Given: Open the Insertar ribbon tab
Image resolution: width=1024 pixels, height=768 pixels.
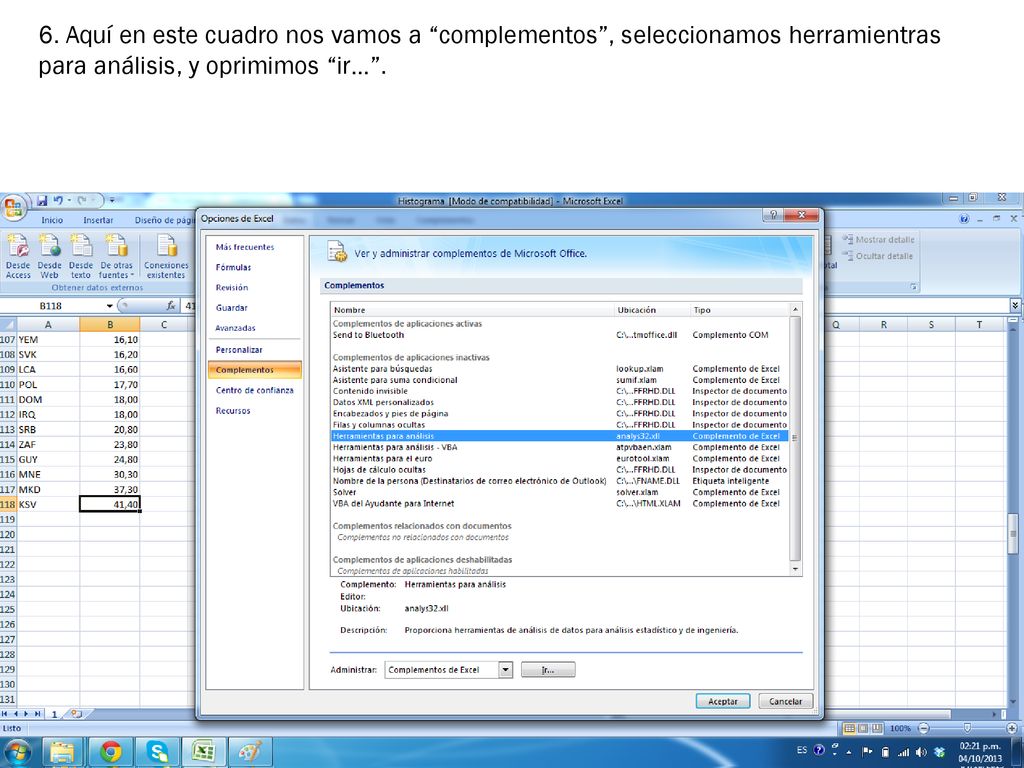Looking at the screenshot, I should click(x=98, y=220).
